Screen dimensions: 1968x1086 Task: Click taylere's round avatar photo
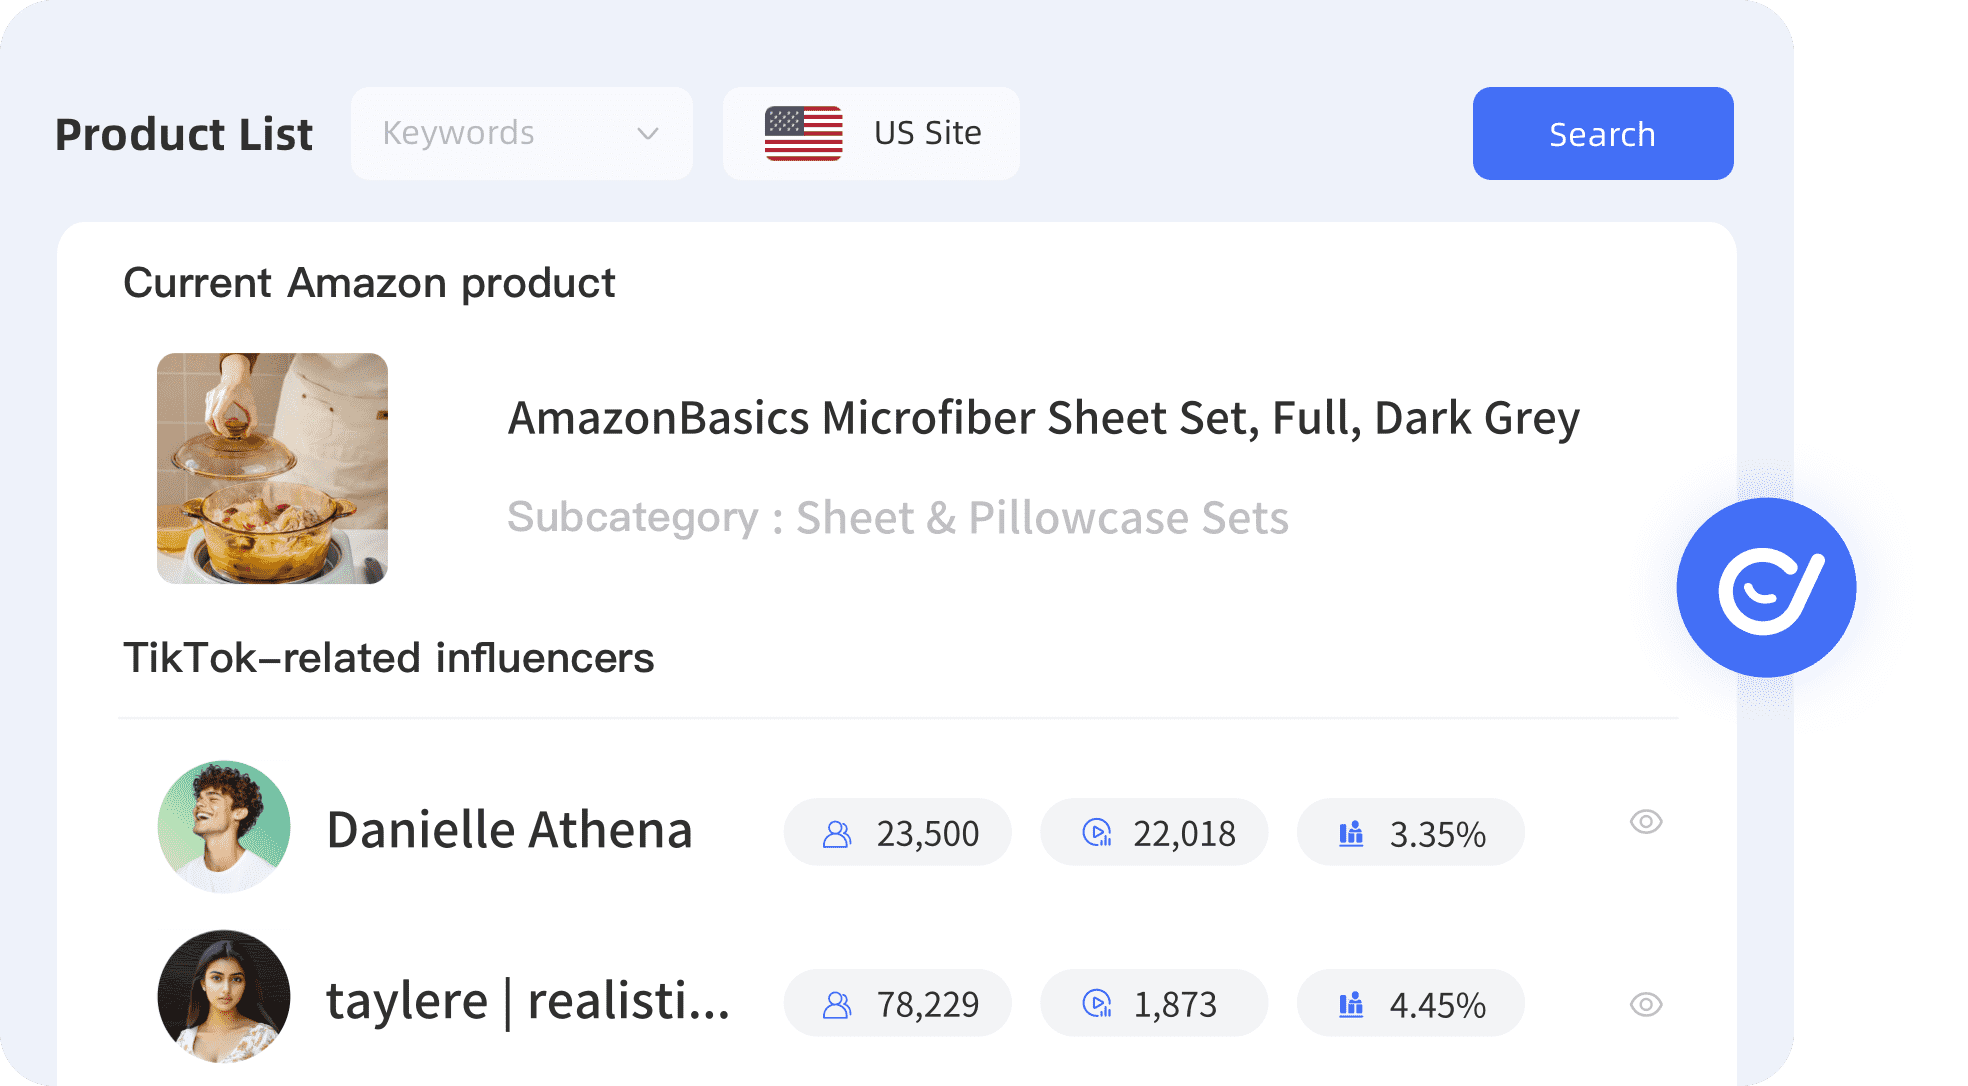(224, 997)
